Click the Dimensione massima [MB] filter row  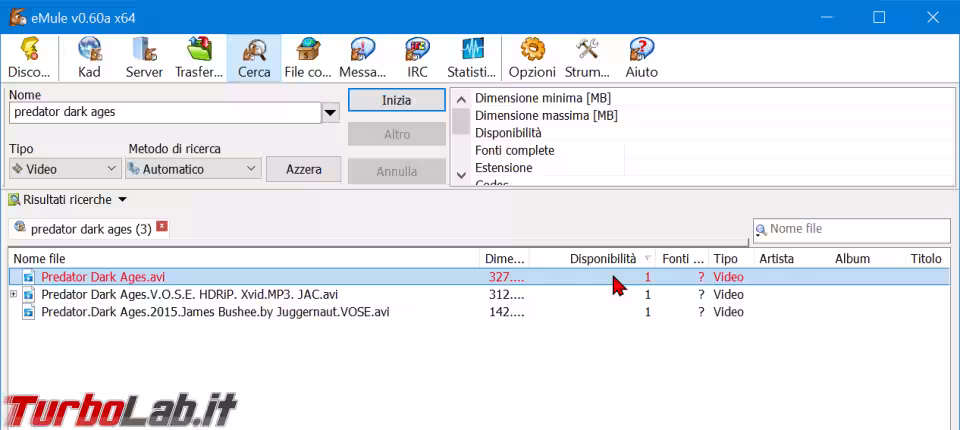click(712, 115)
